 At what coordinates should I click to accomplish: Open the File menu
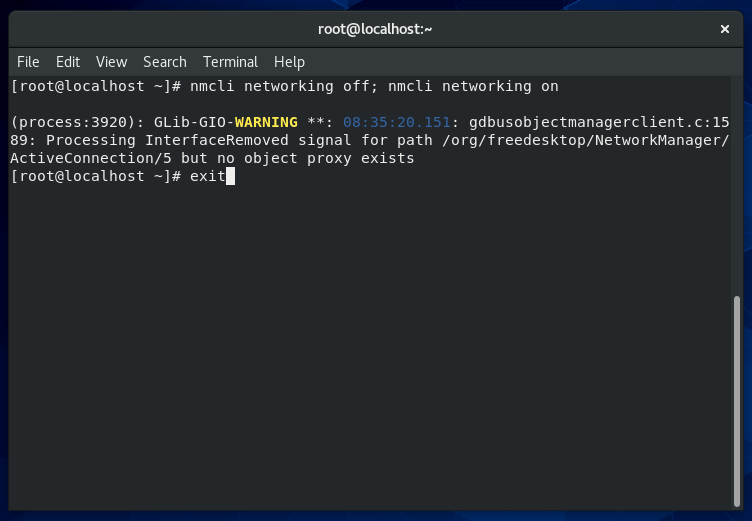[28, 62]
